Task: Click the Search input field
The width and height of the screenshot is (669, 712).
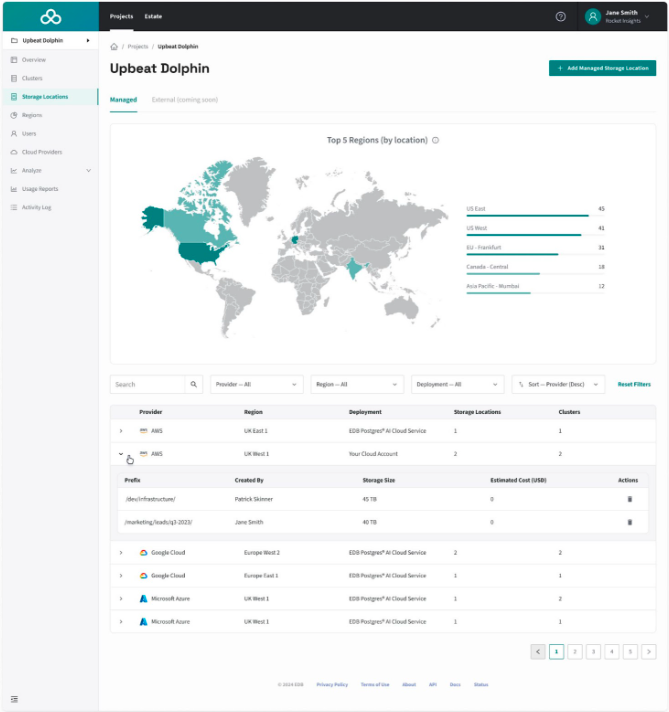Action: [x=146, y=384]
